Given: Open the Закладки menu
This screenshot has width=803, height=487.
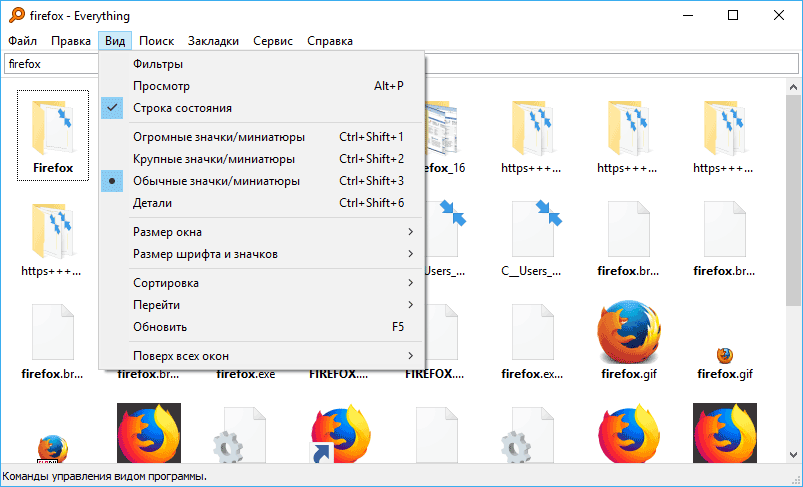Looking at the screenshot, I should (x=213, y=41).
